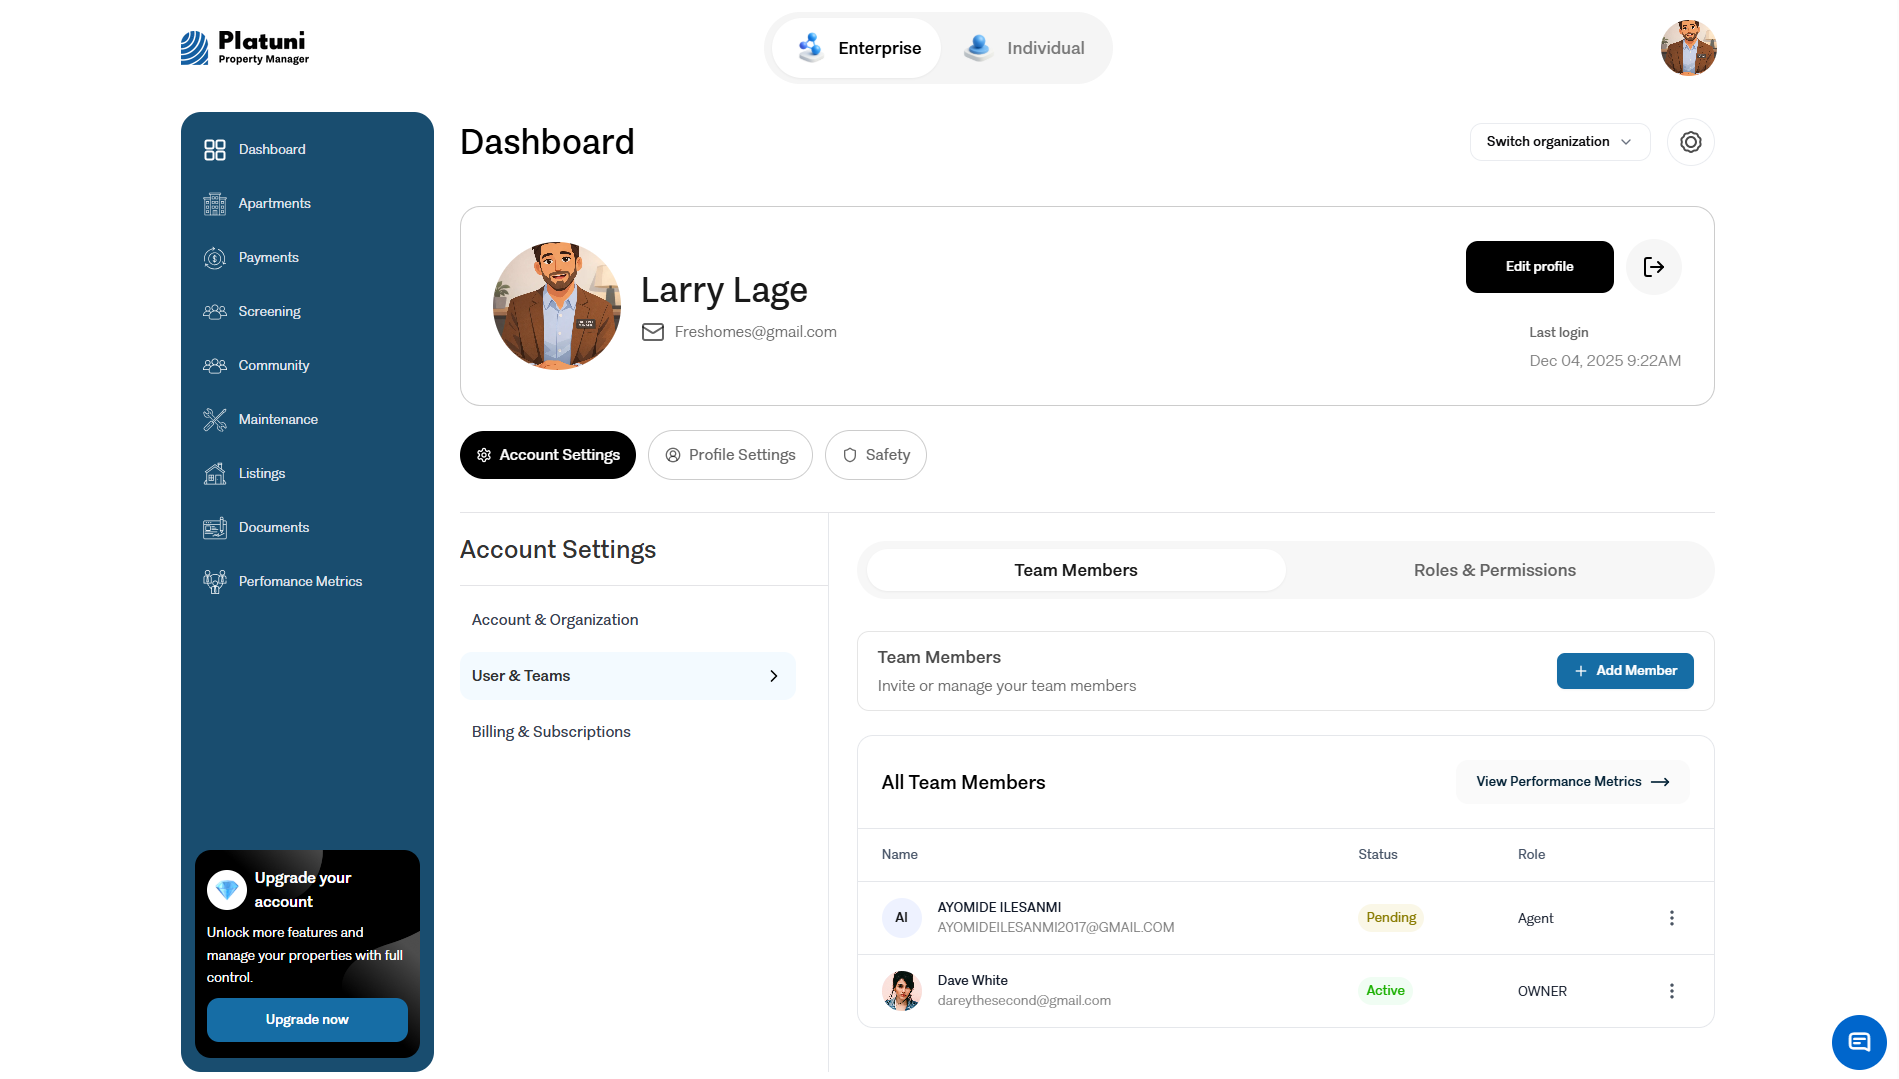
Task: Open three-dot menu for Dave White
Action: pyautogui.click(x=1672, y=991)
